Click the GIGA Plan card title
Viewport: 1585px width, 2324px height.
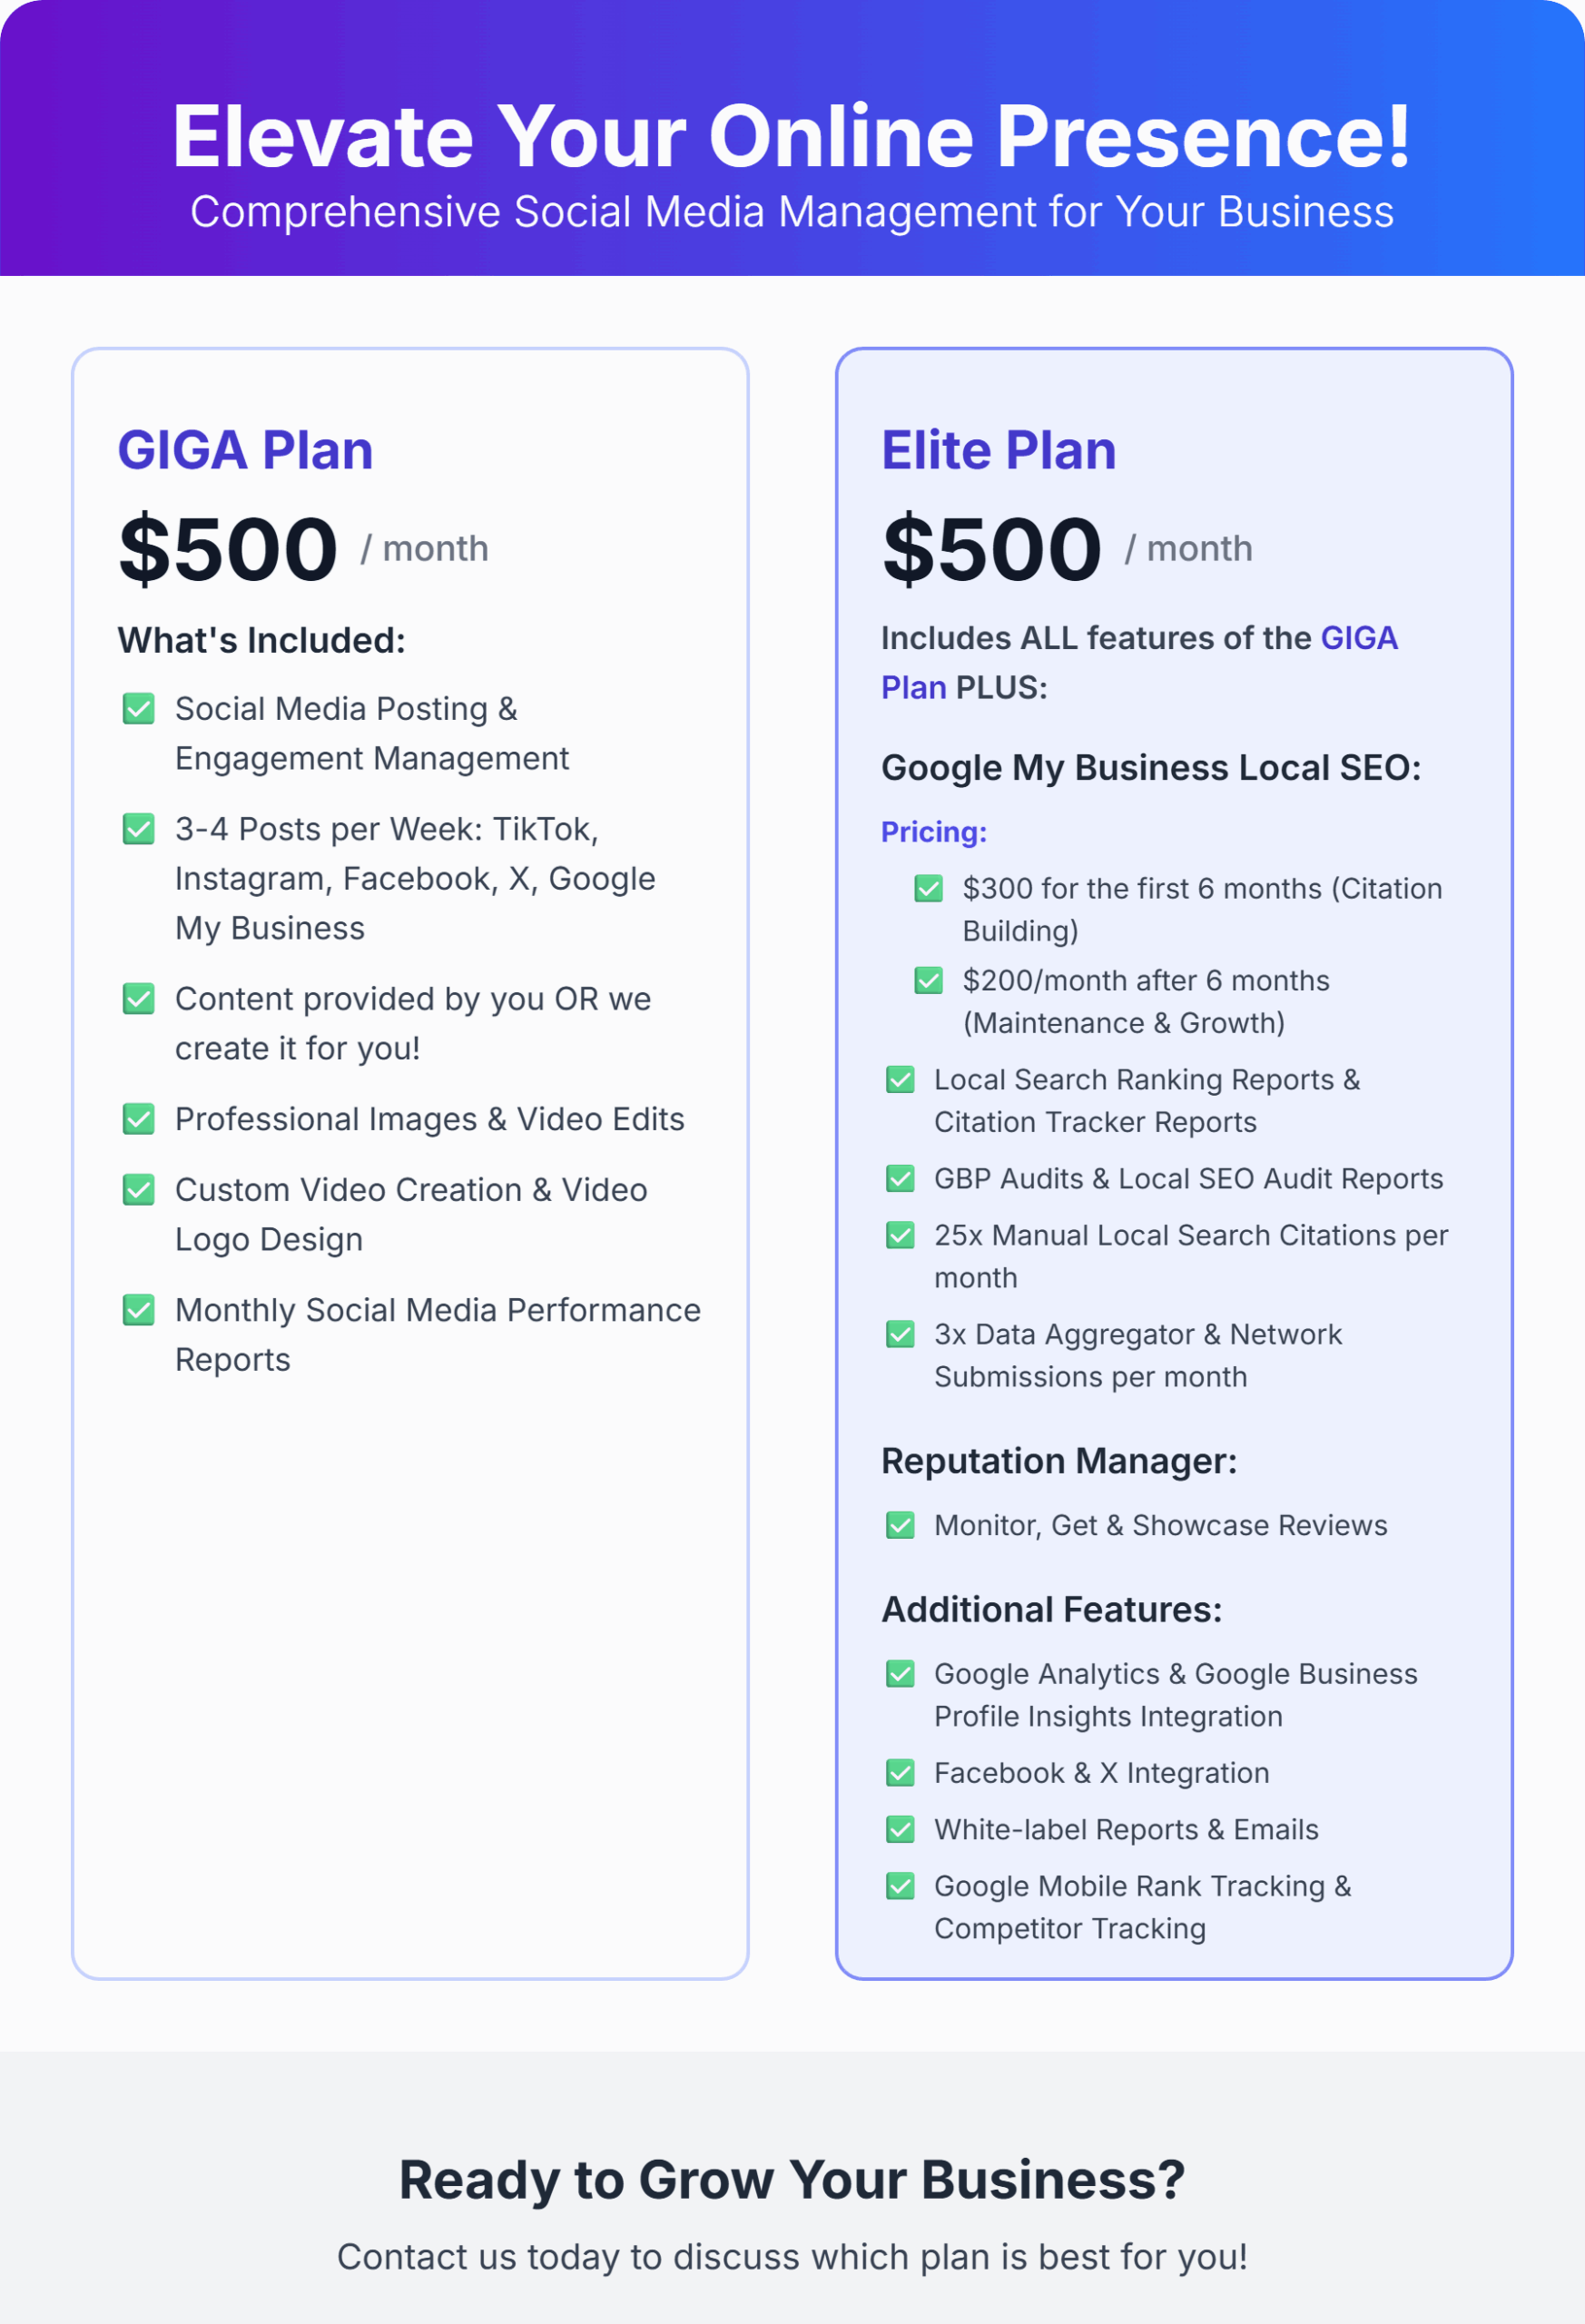245,450
